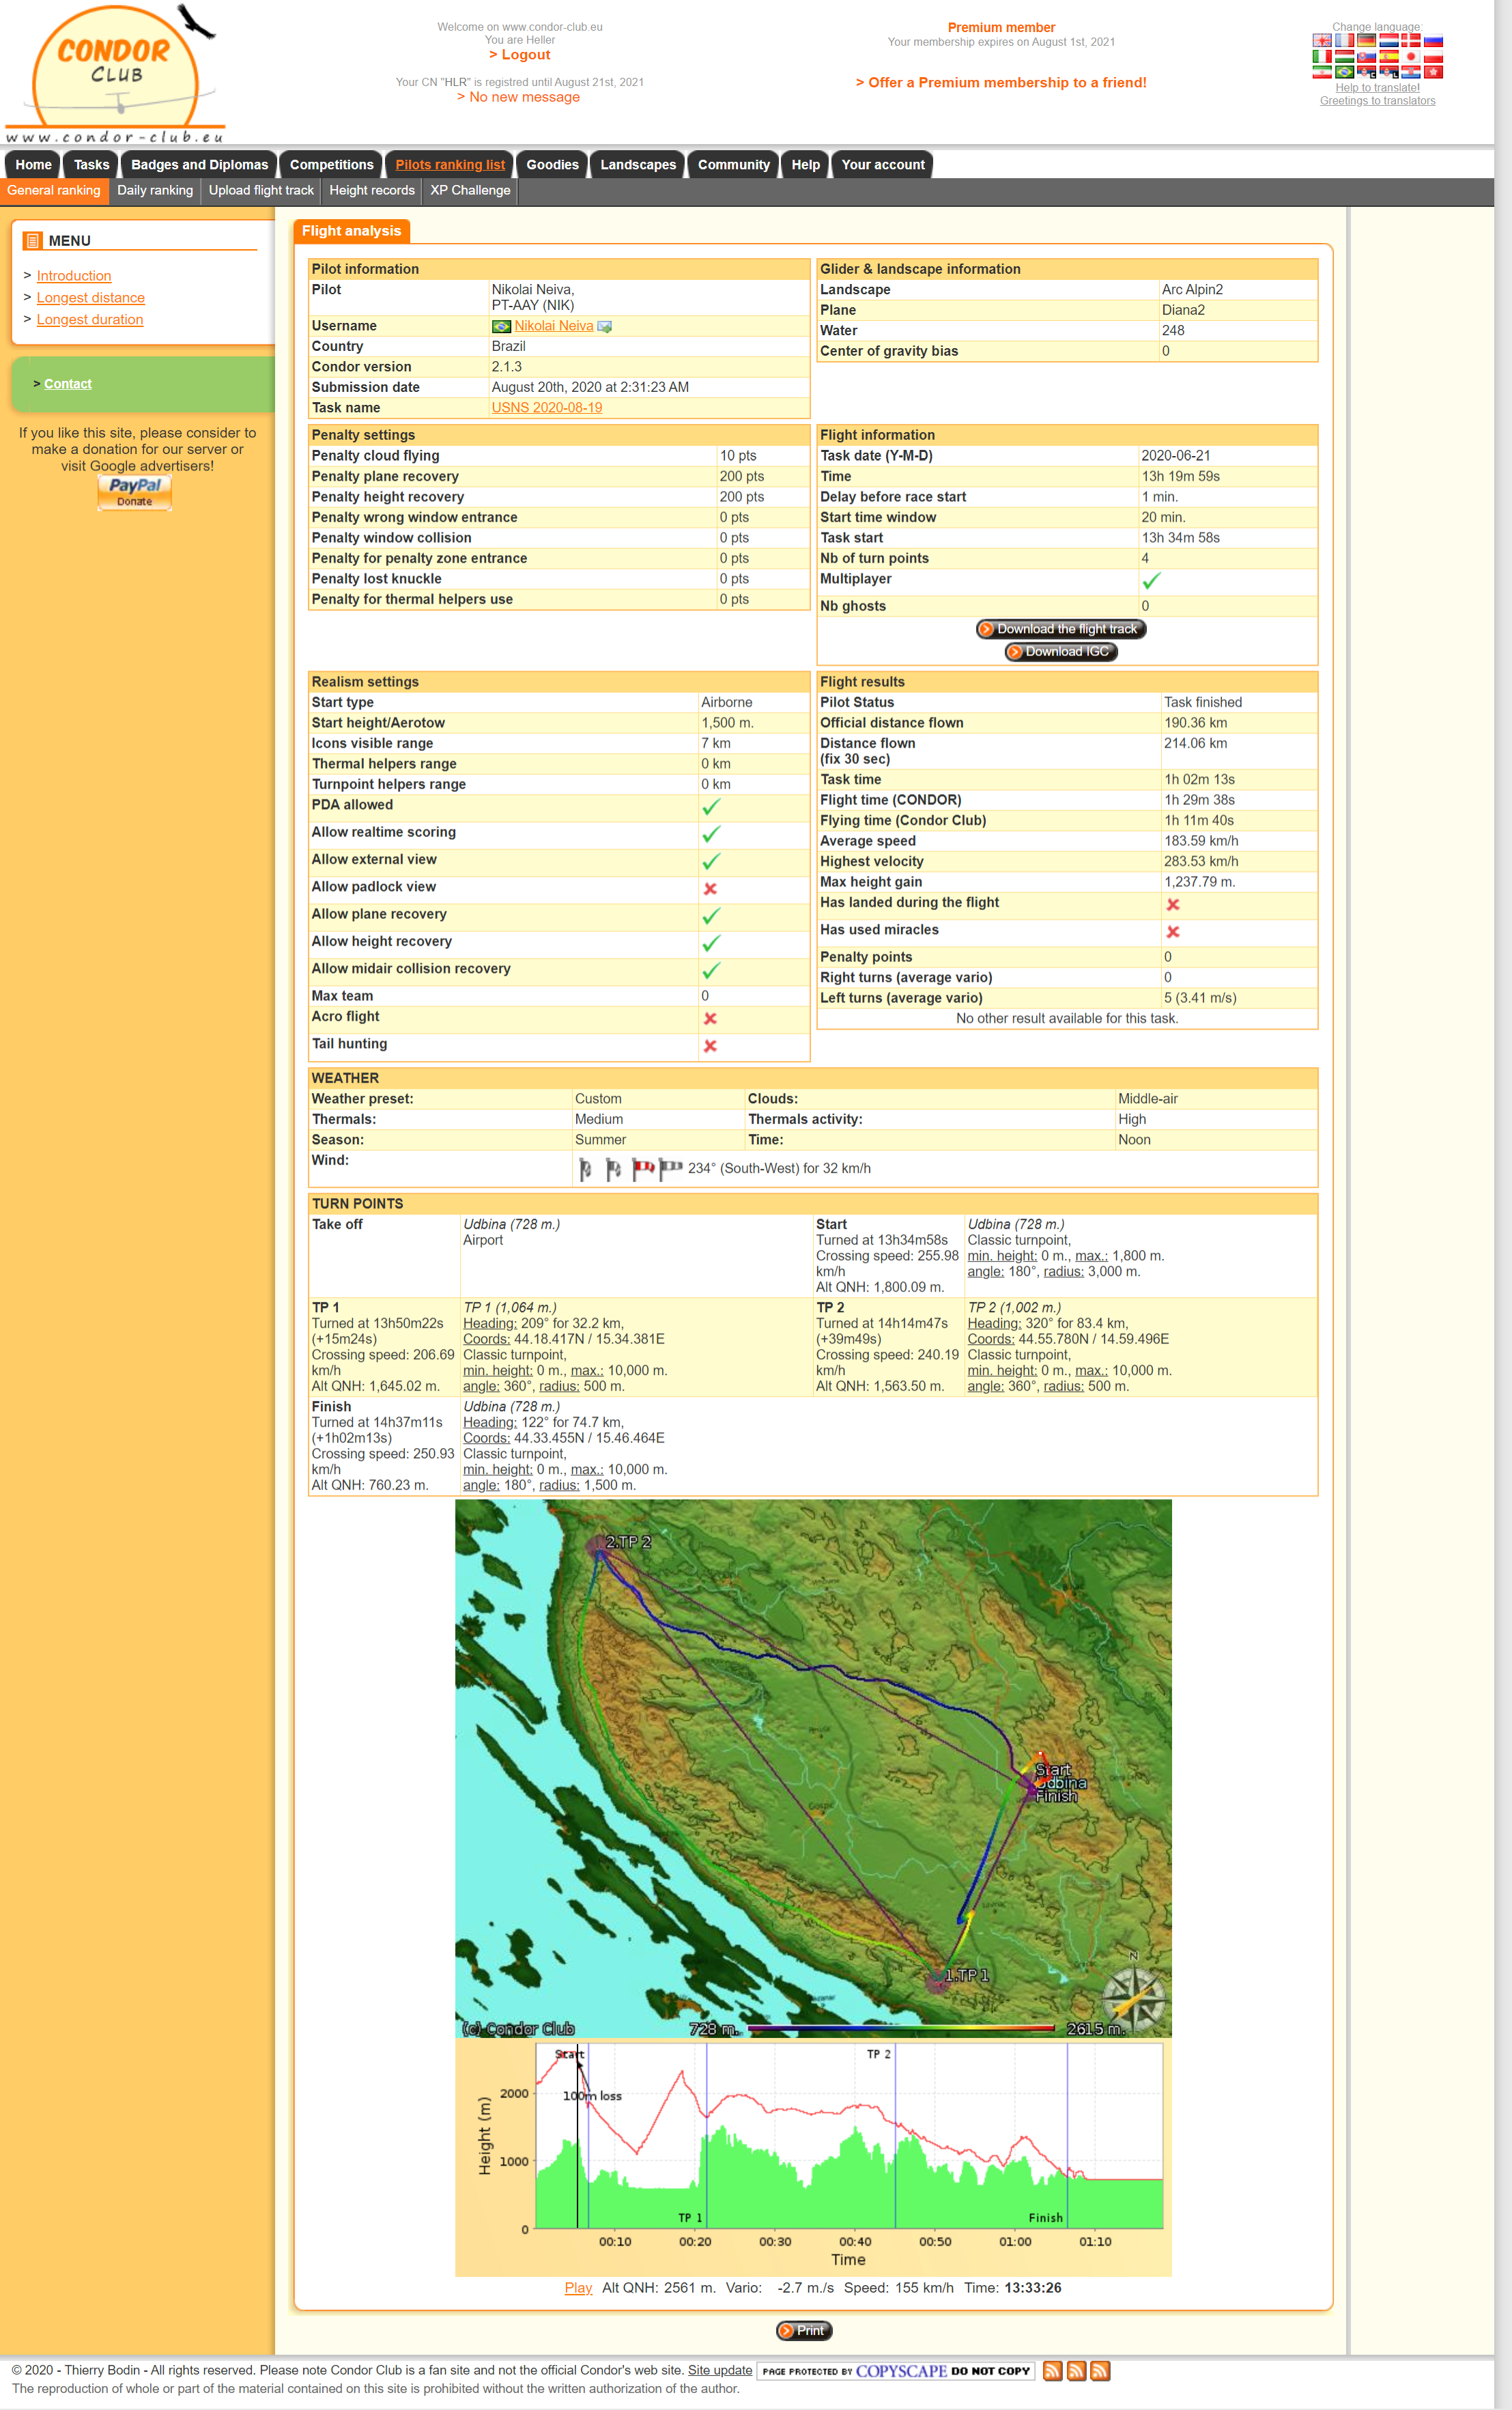Switch language to German flag

coord(1367,41)
